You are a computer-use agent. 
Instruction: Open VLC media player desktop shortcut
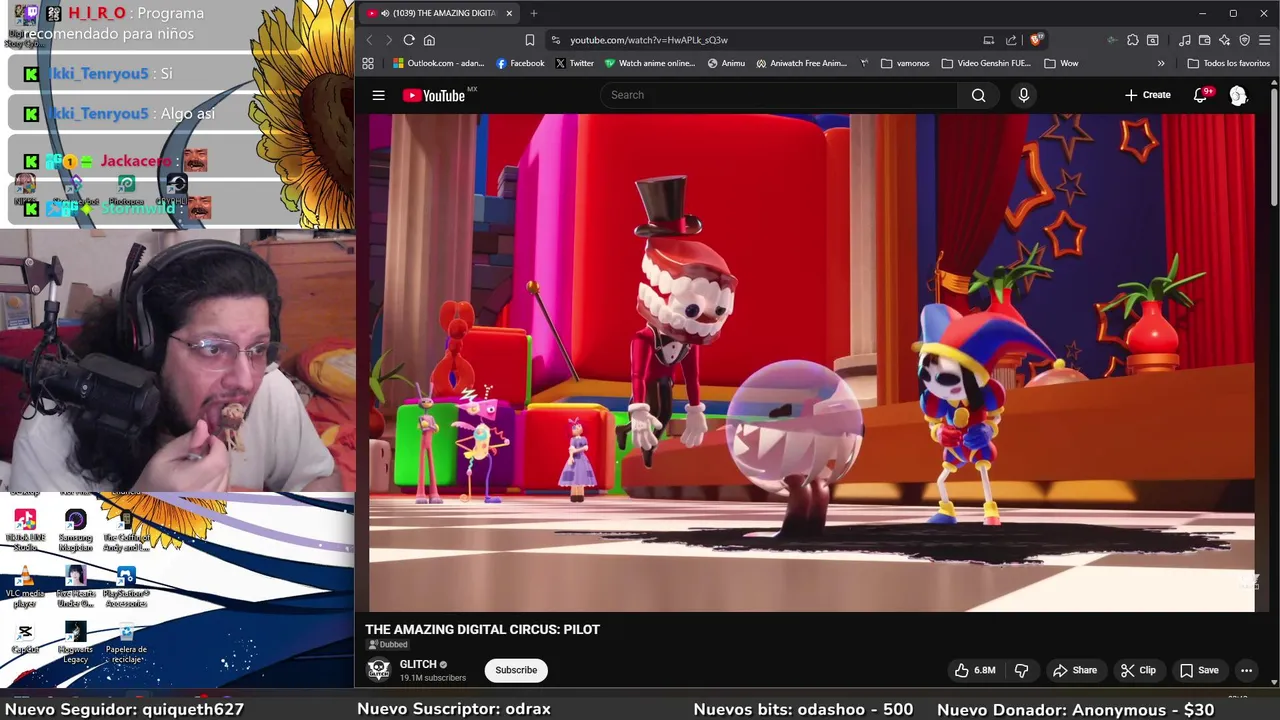(25, 587)
